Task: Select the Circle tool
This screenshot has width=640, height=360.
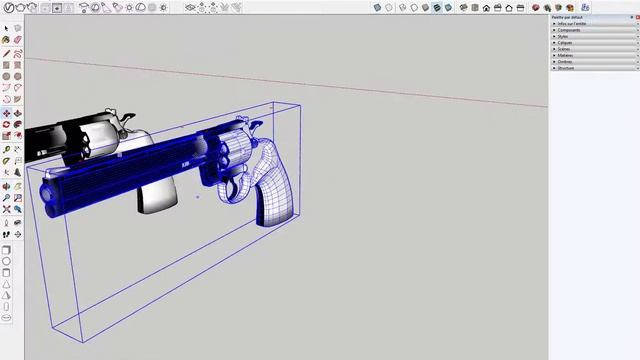Action: pyautogui.click(x=6, y=76)
